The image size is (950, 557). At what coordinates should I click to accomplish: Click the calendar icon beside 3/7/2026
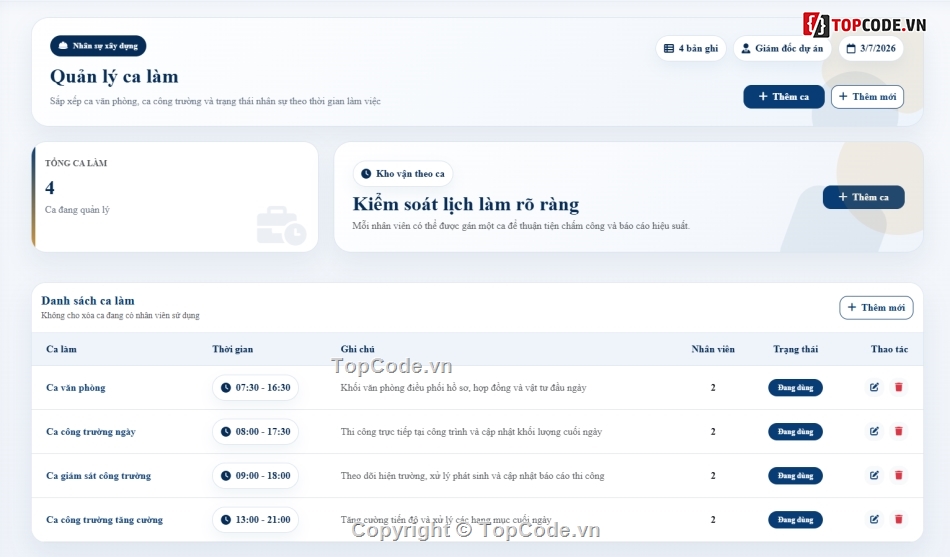pyautogui.click(x=851, y=48)
